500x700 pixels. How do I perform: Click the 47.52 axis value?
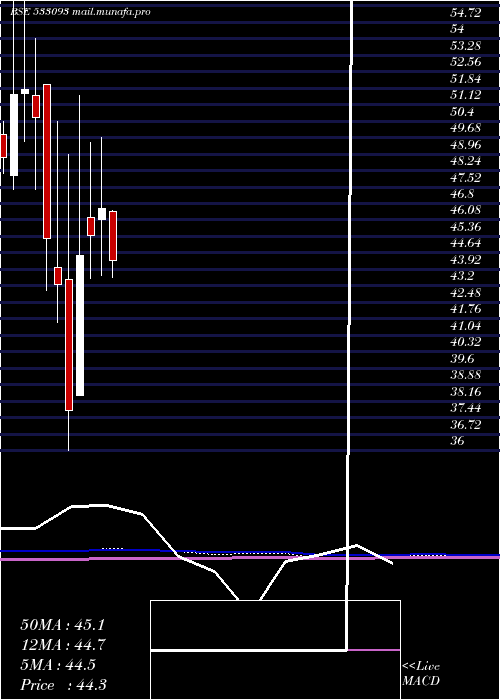466,177
